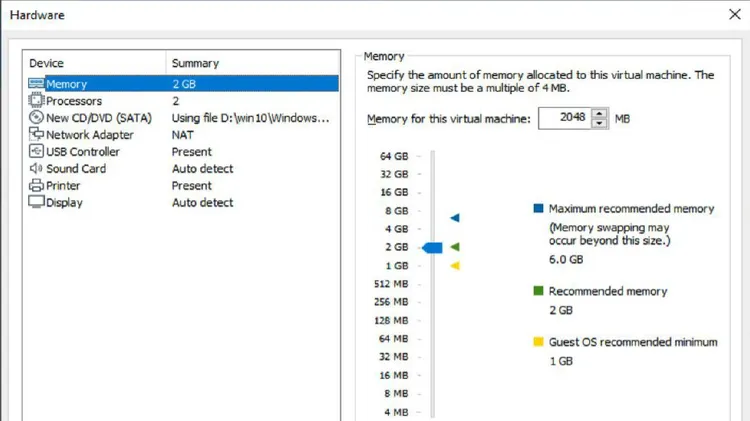Click the Display monitor icon
The image size is (750, 421).
click(x=36, y=202)
